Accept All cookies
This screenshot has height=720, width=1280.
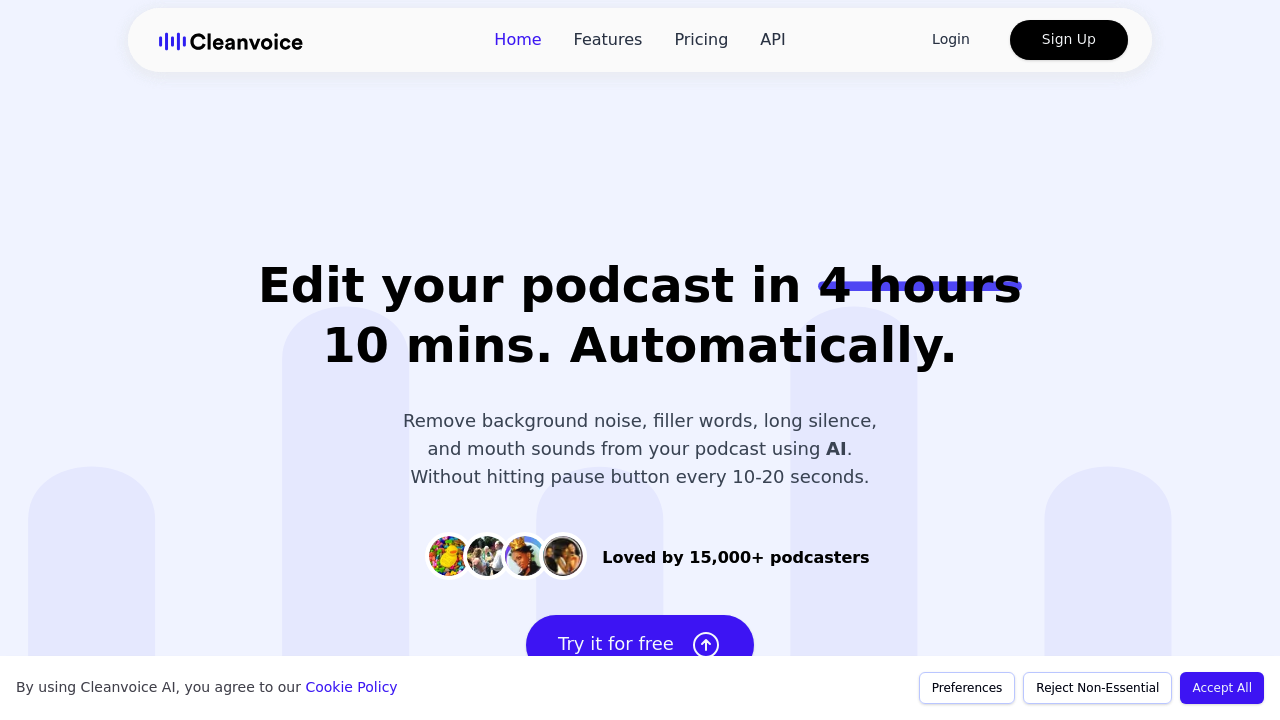1221,688
